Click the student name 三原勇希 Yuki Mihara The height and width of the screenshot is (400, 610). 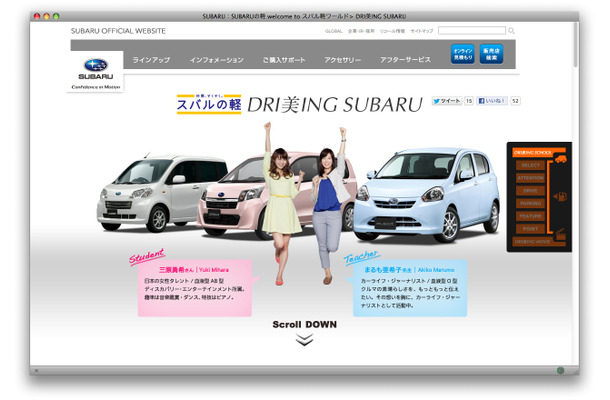tap(194, 270)
